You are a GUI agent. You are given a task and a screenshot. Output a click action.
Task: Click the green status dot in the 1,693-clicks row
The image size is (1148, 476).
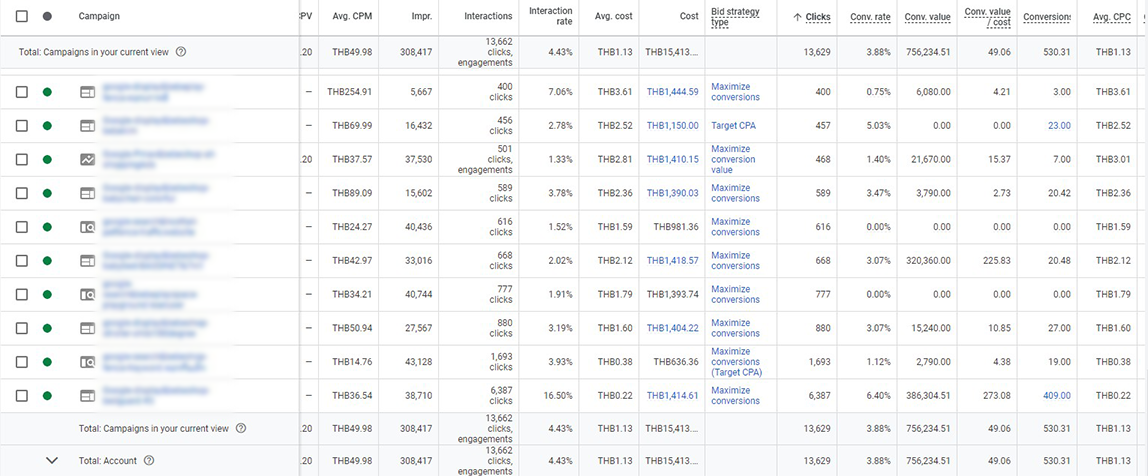tap(48, 362)
